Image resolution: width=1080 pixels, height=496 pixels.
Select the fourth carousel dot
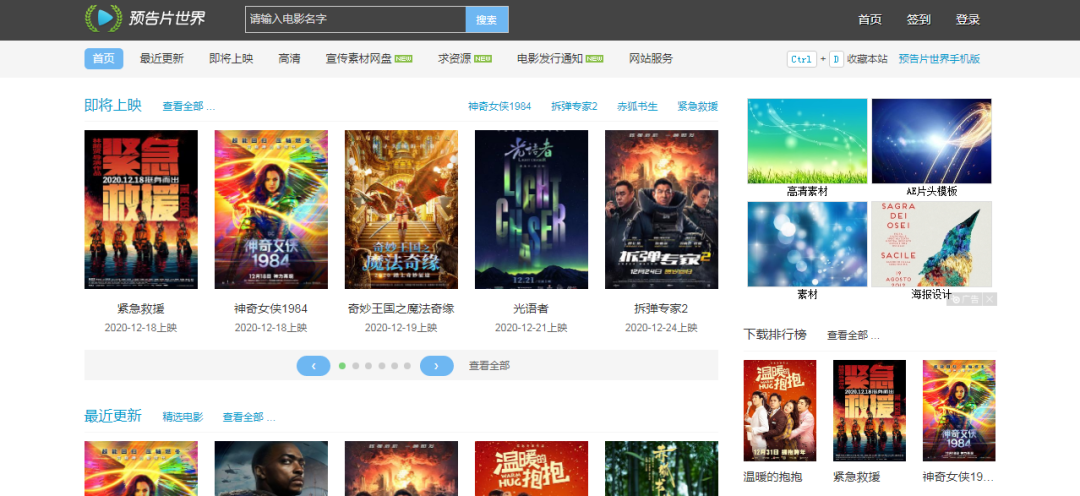point(382,366)
